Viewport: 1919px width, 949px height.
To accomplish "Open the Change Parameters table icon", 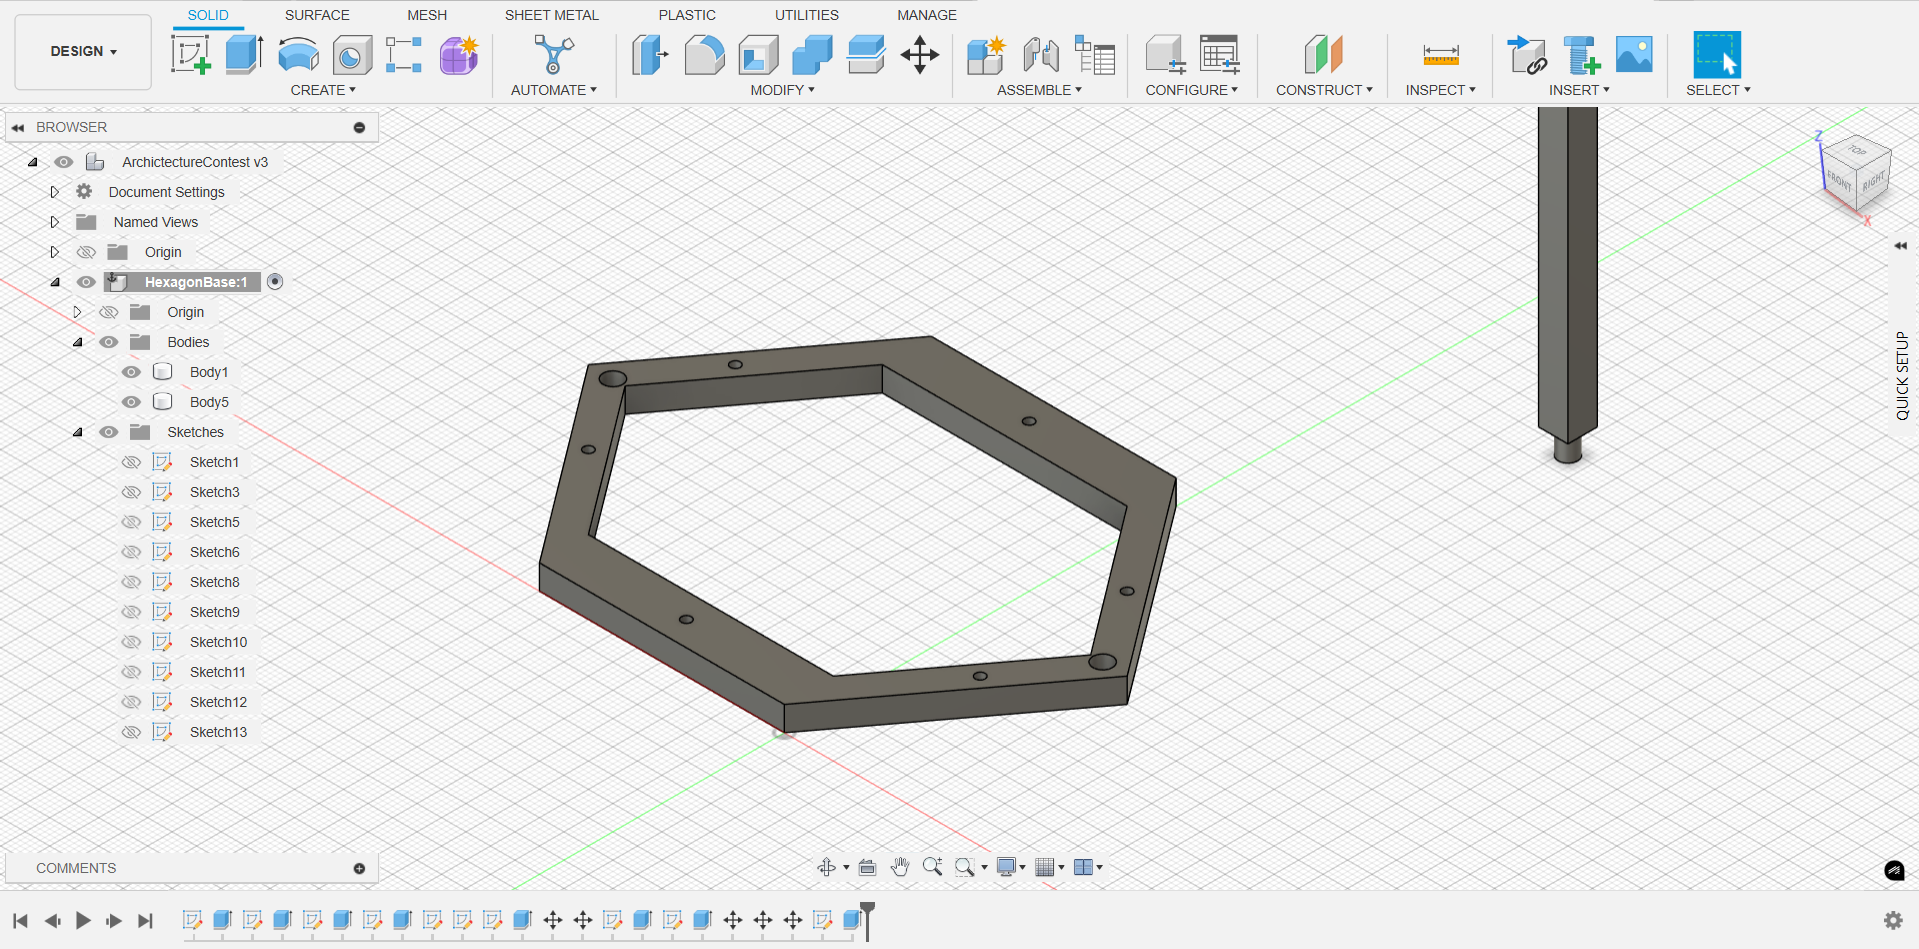I will 1220,55.
